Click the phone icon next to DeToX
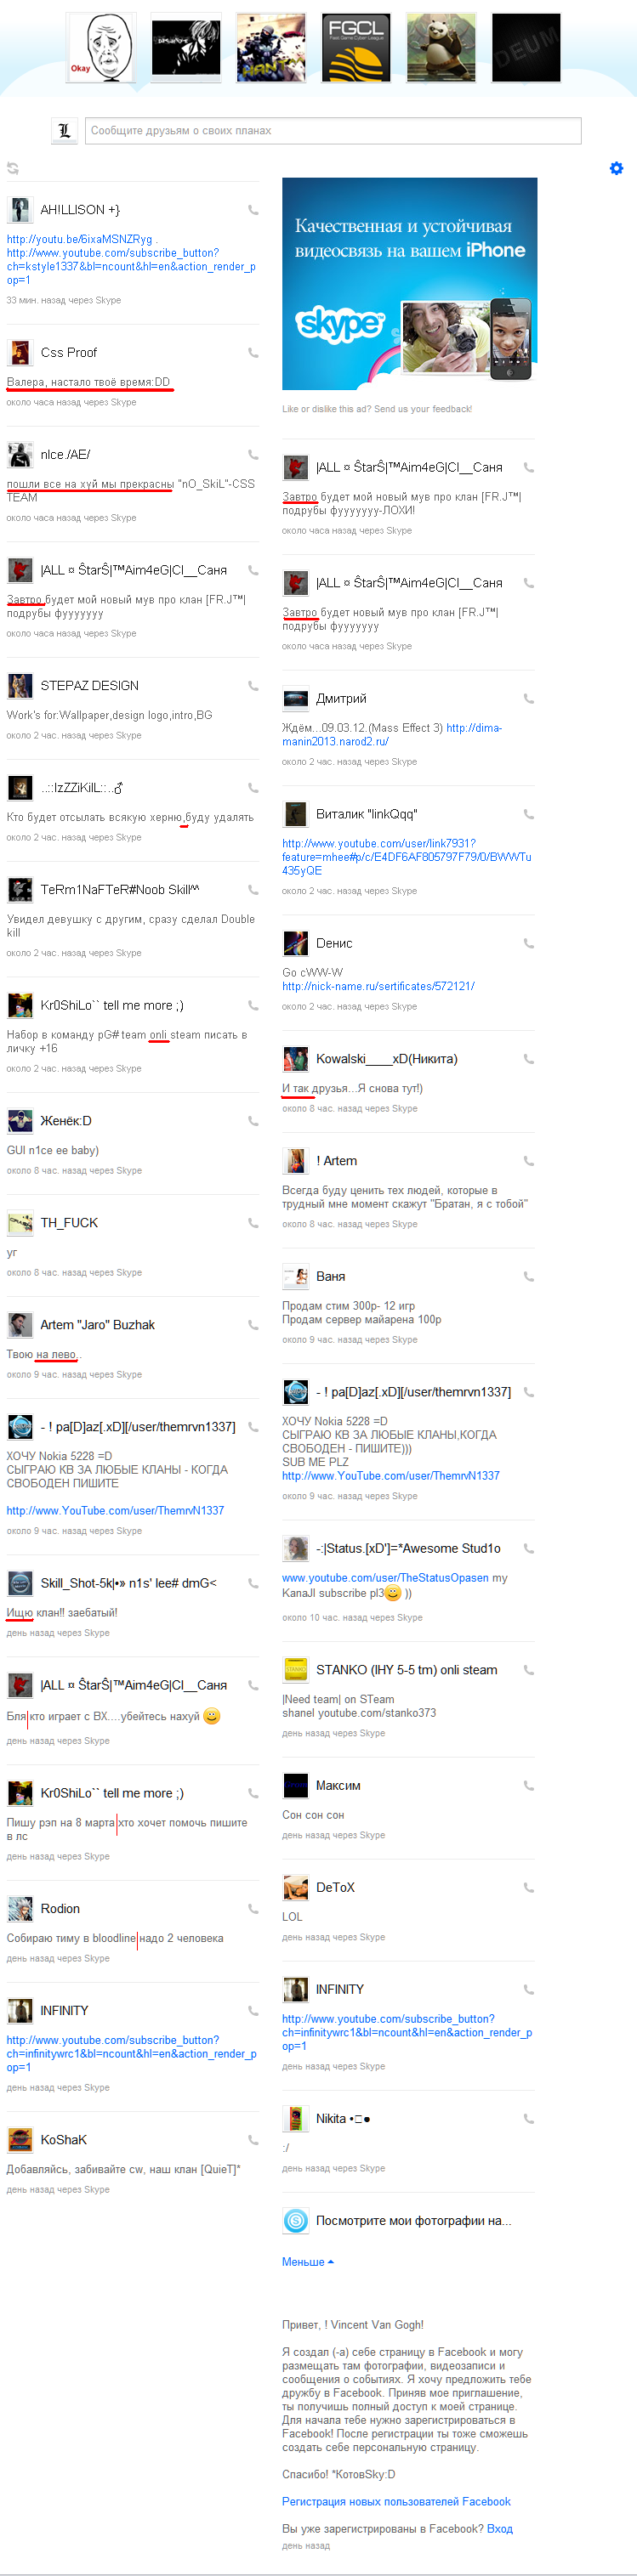 pyautogui.click(x=529, y=1887)
